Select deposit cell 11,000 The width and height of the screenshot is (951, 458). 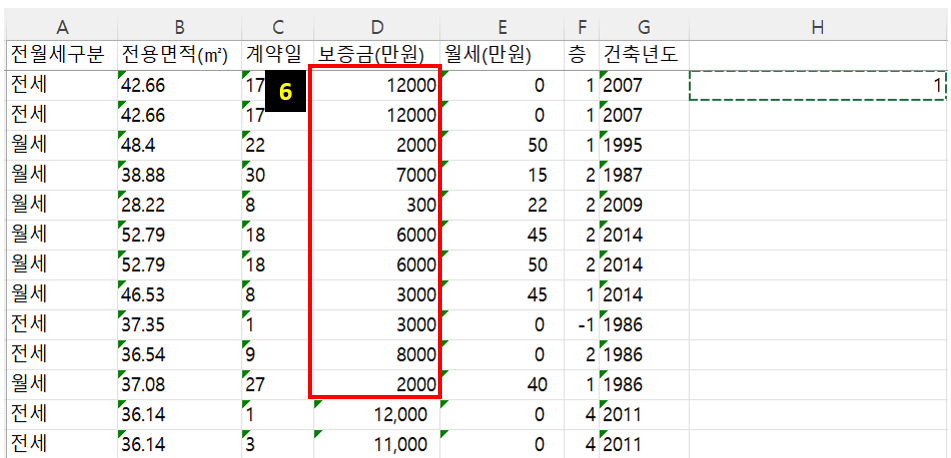pyautogui.click(x=377, y=445)
